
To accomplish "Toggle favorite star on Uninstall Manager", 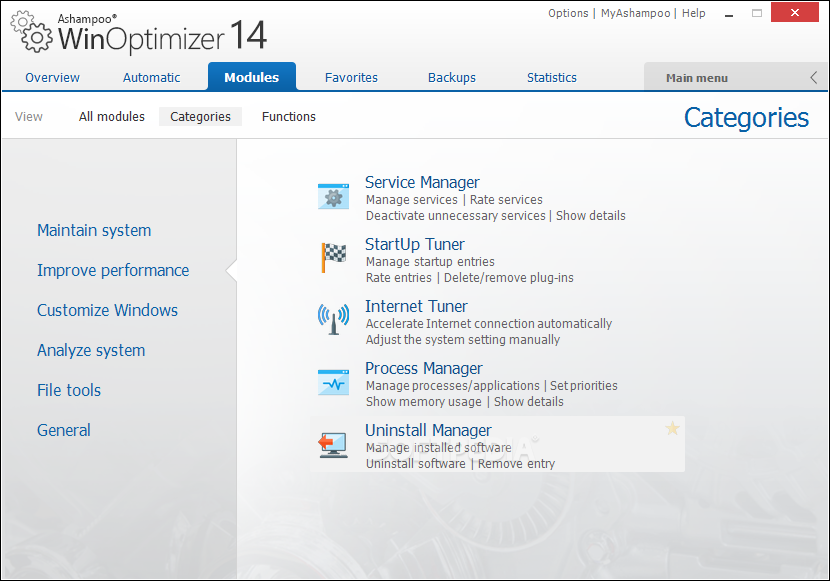I will pyautogui.click(x=672, y=428).
